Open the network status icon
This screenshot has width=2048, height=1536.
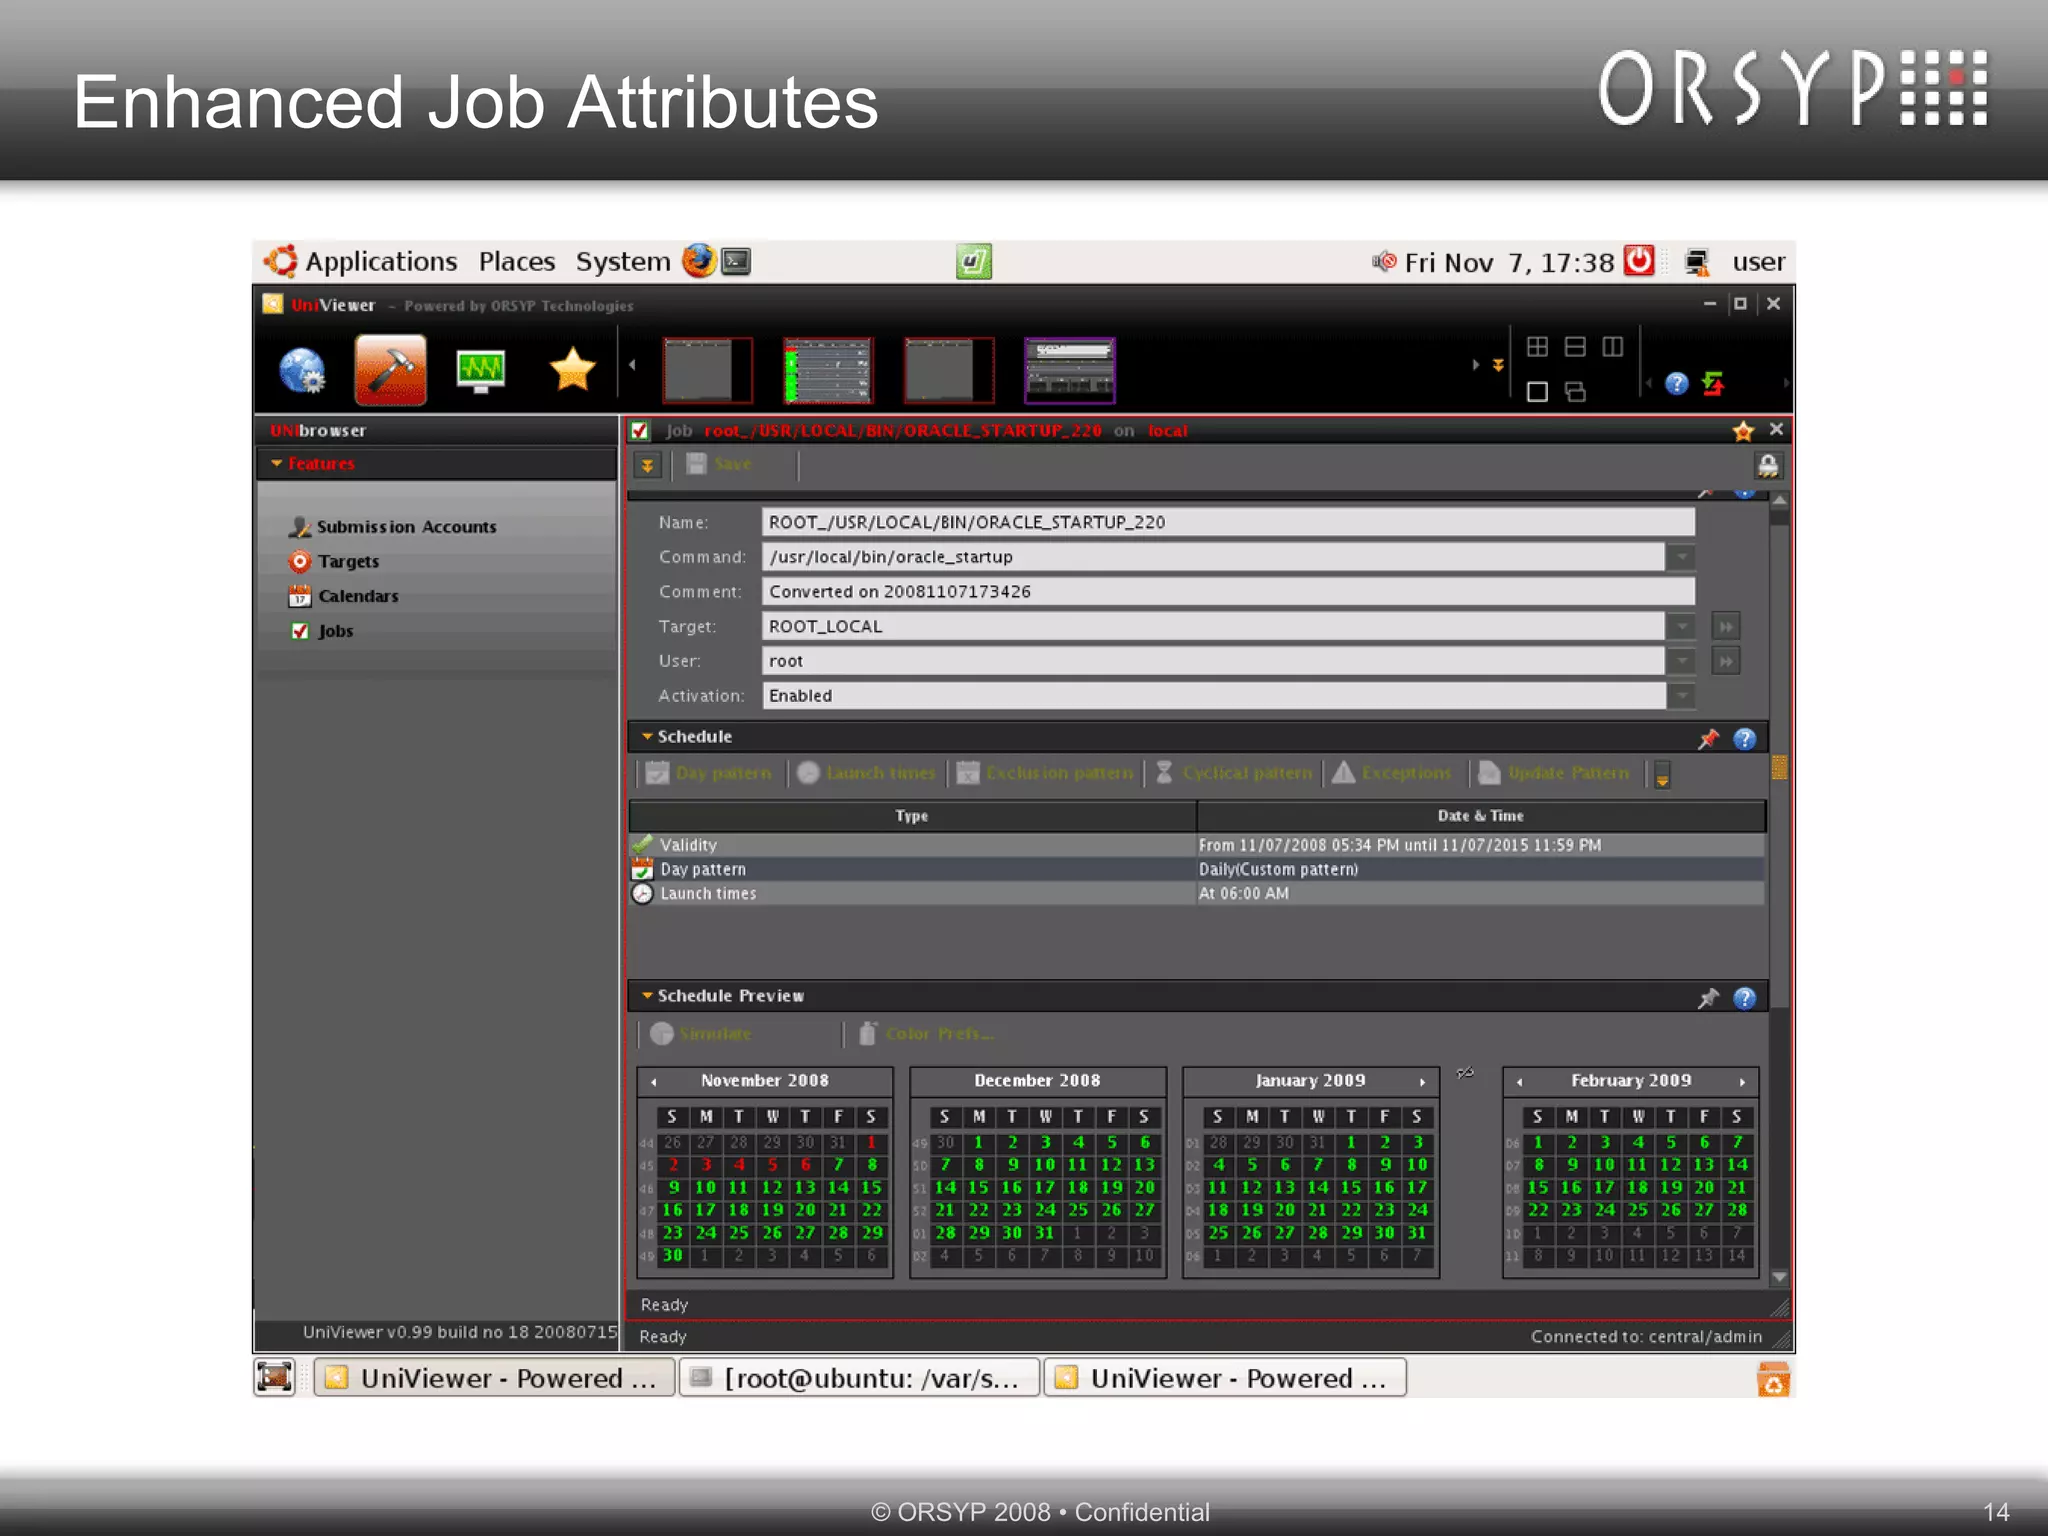click(1697, 262)
